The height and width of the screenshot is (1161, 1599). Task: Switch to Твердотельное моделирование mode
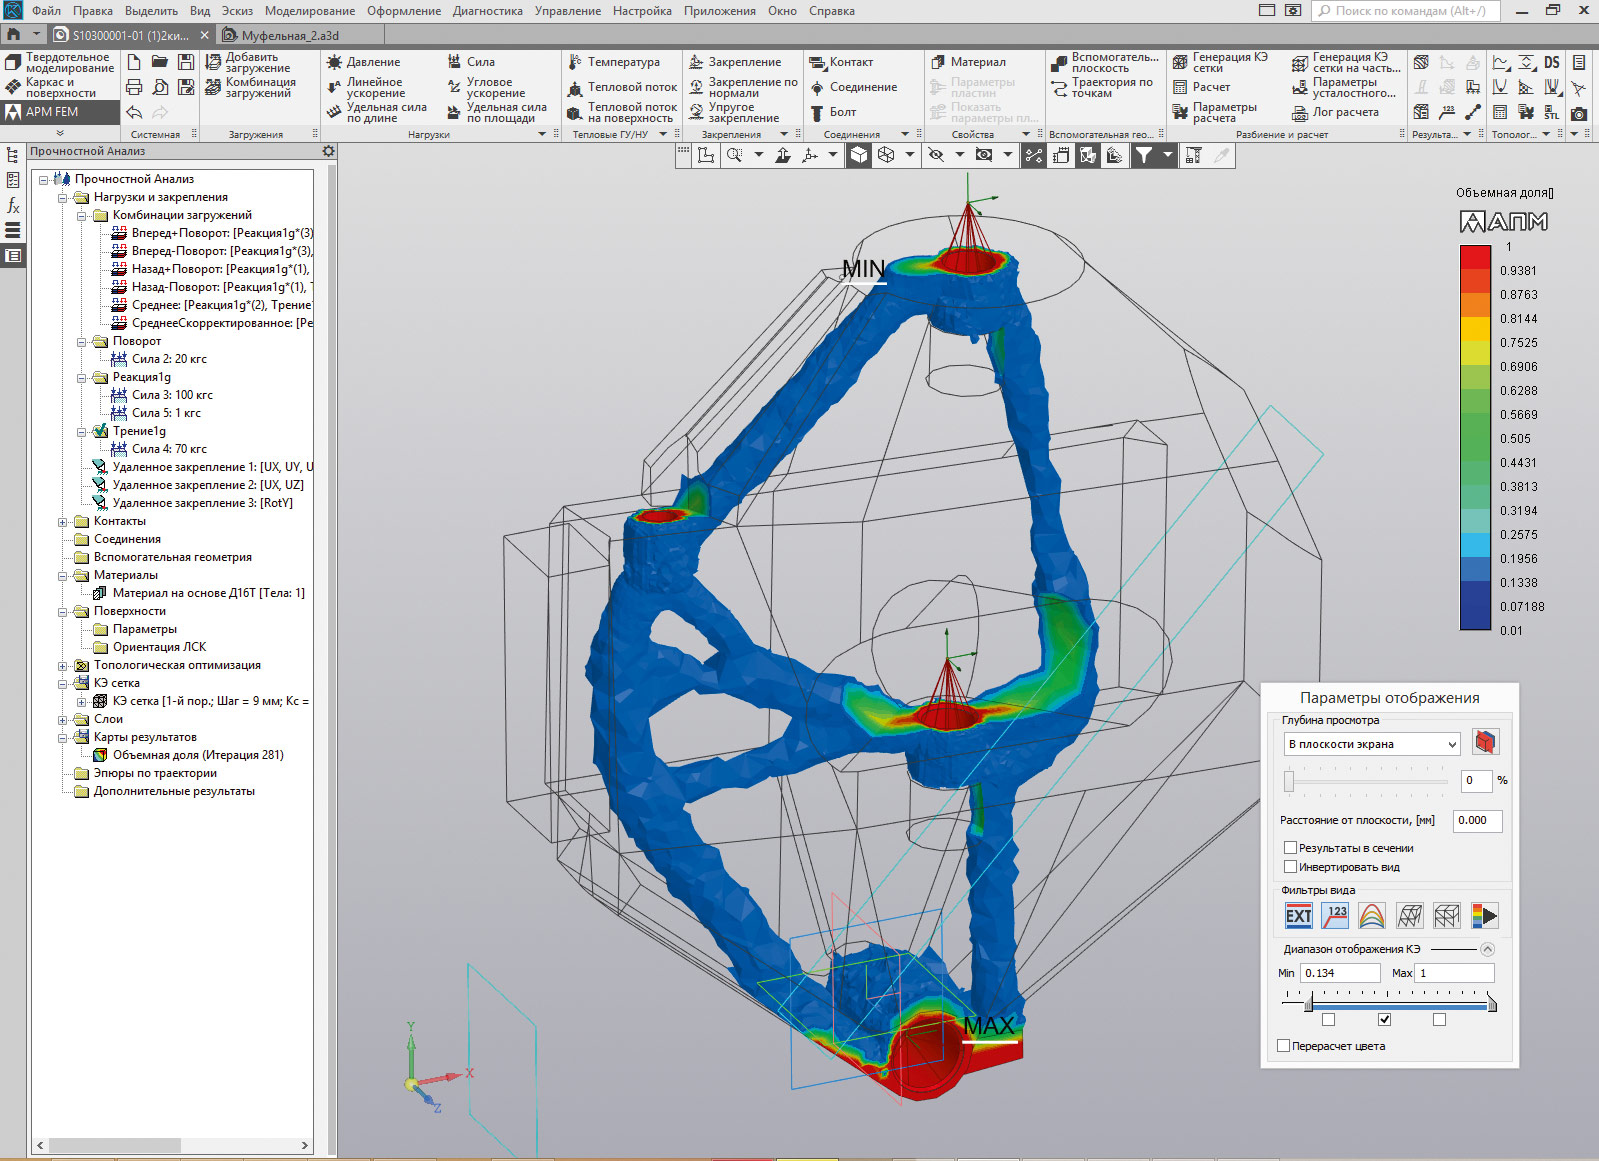point(60,62)
